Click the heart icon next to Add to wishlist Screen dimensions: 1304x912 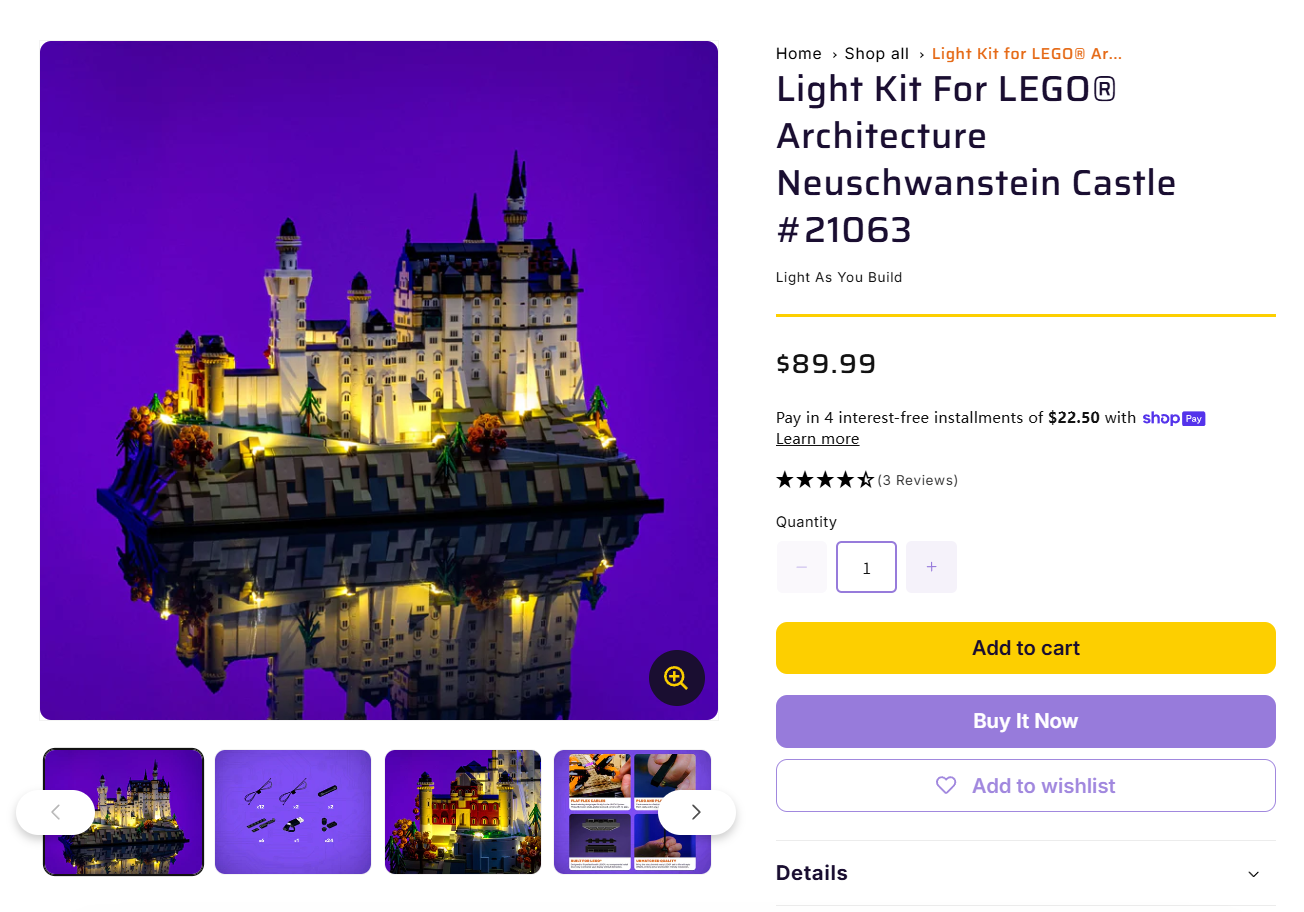[946, 785]
